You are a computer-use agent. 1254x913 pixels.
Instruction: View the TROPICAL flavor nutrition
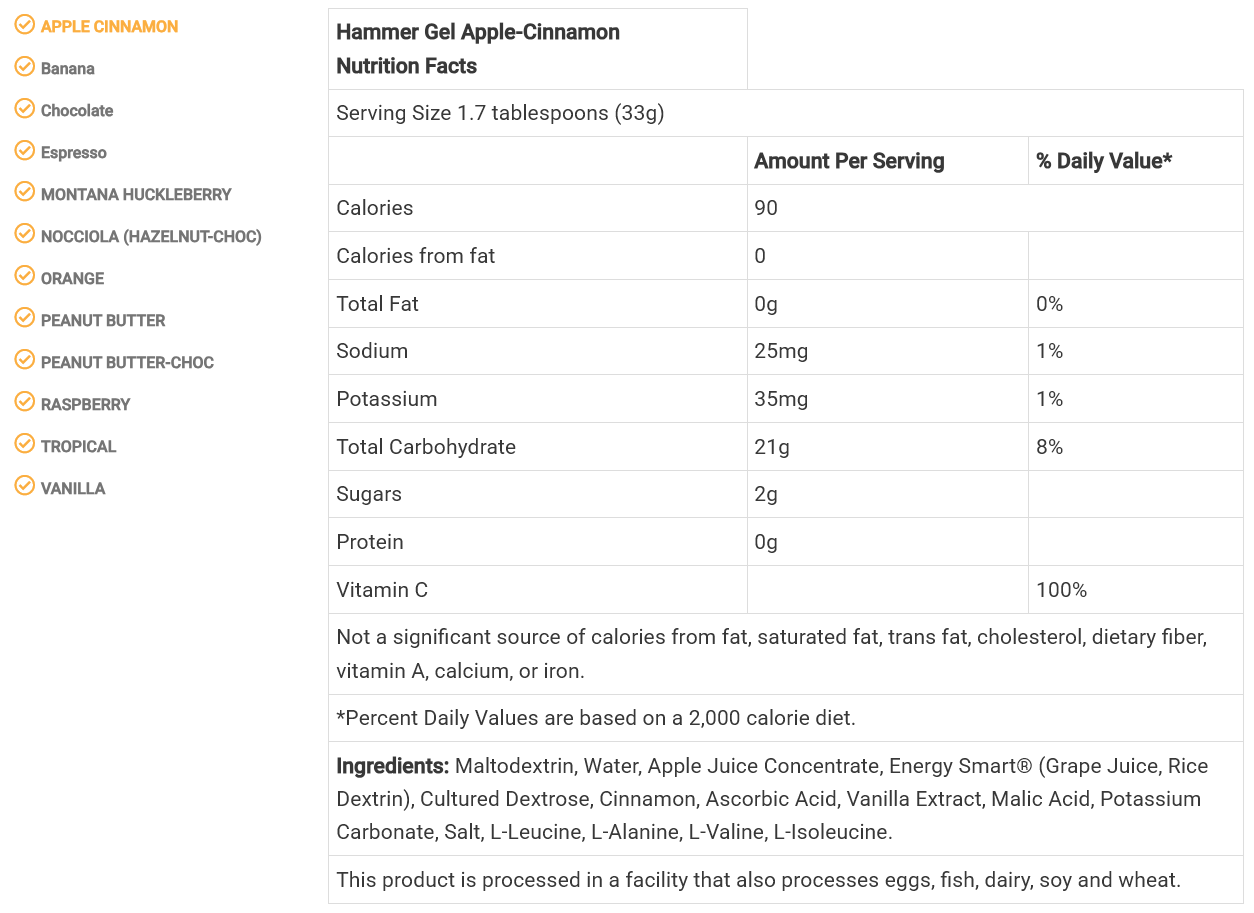point(79,447)
